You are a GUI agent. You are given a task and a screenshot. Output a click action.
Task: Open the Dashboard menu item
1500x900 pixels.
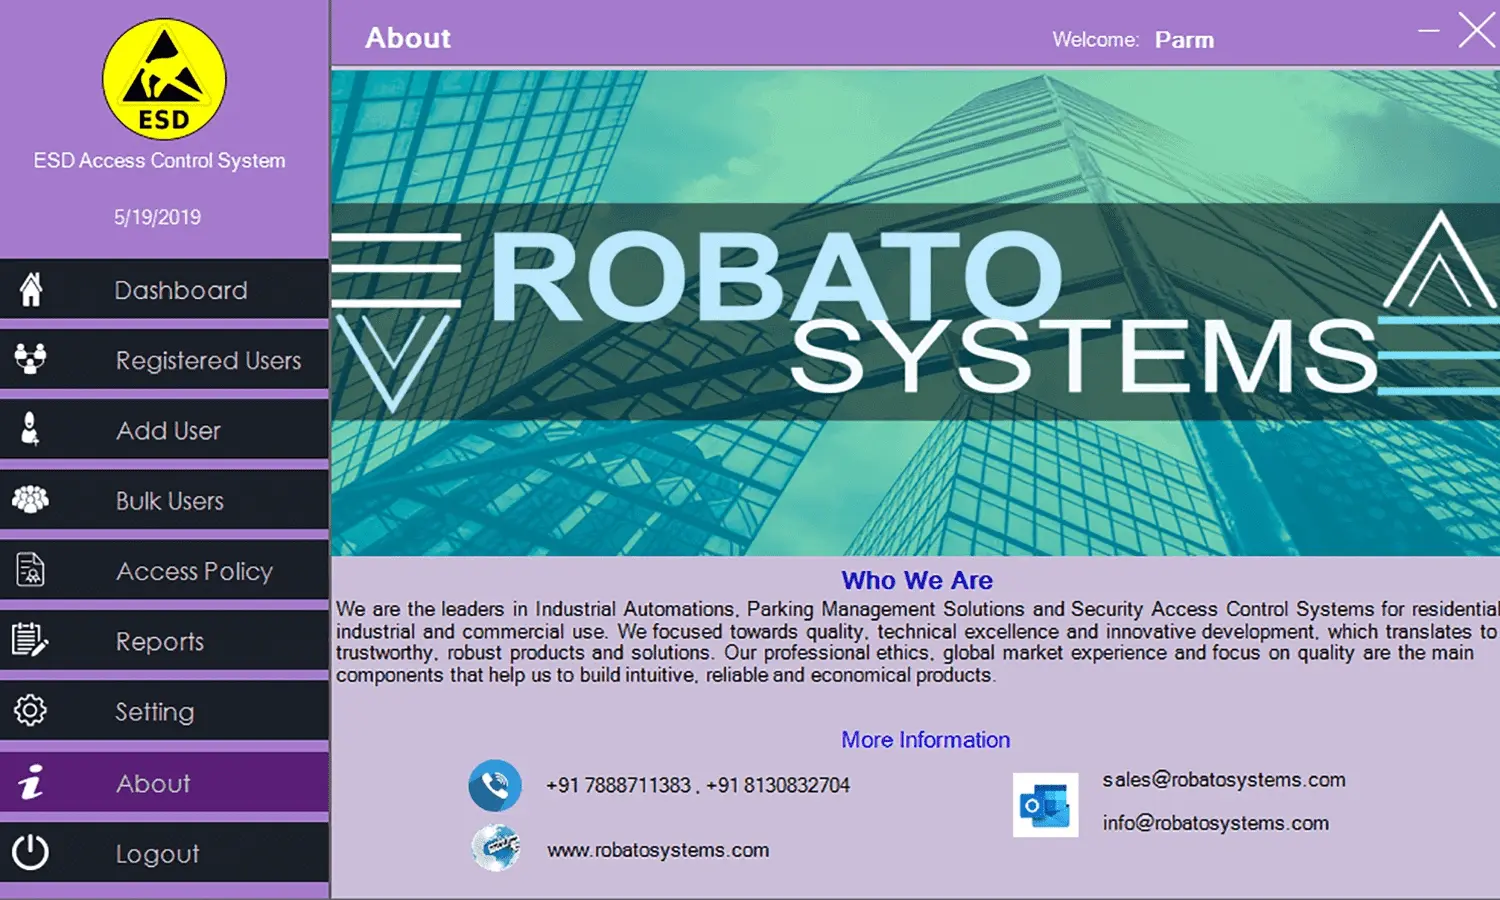[x=180, y=290]
